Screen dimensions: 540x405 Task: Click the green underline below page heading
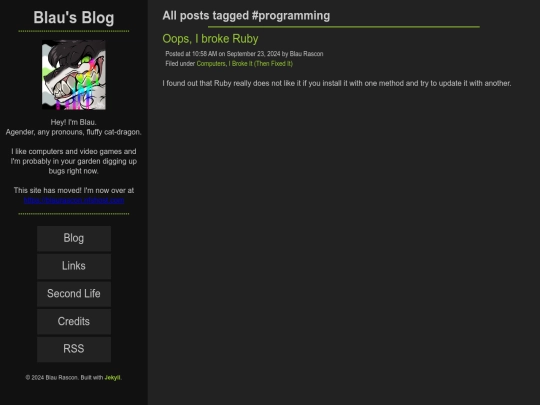tap(344, 27)
